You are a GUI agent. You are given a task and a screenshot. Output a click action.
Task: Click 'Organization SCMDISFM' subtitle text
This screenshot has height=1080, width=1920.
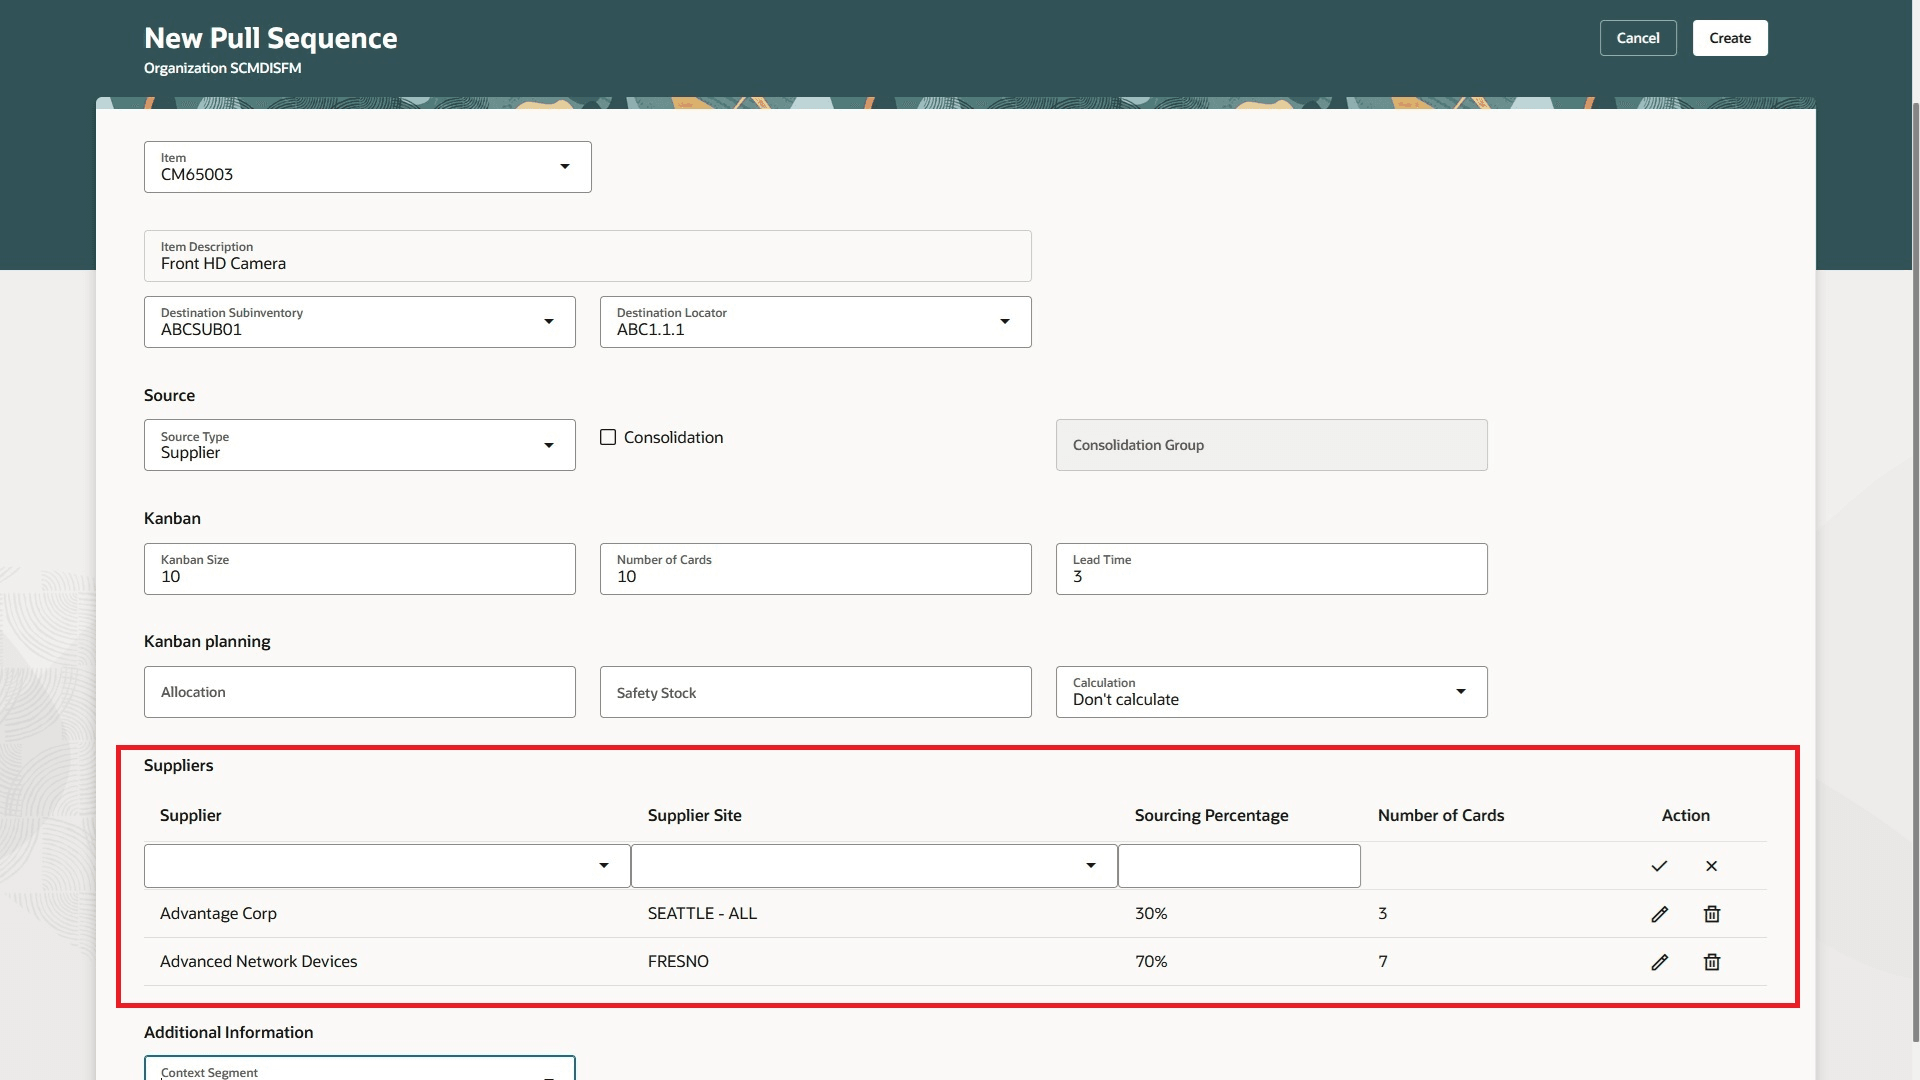pos(222,68)
